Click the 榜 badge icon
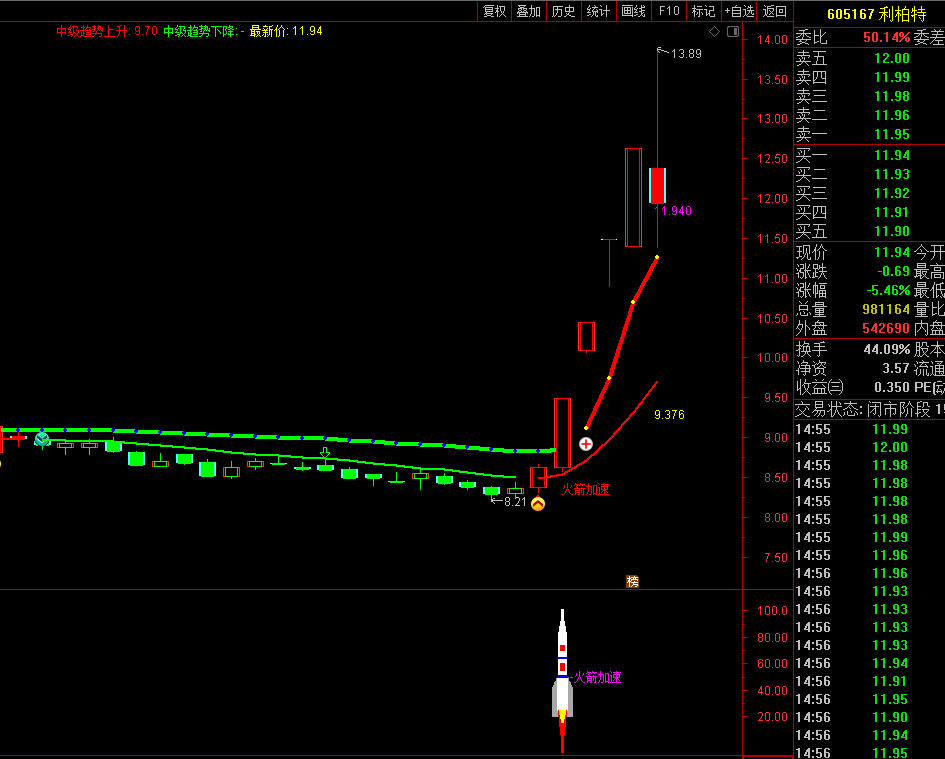Screen dimensions: 945x759 point(632,581)
